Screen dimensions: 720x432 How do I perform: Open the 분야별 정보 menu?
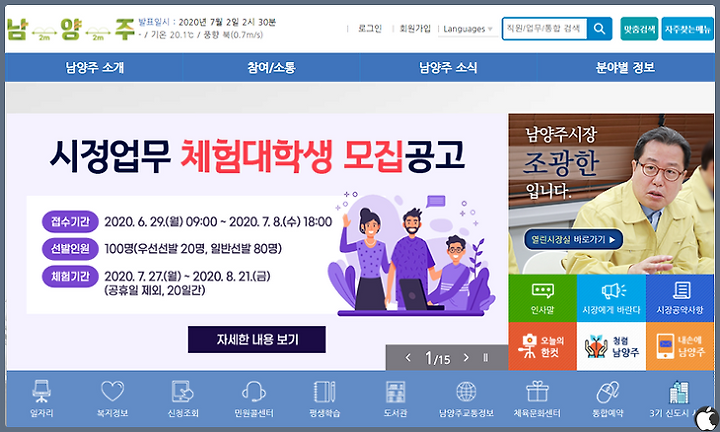[x=625, y=67]
